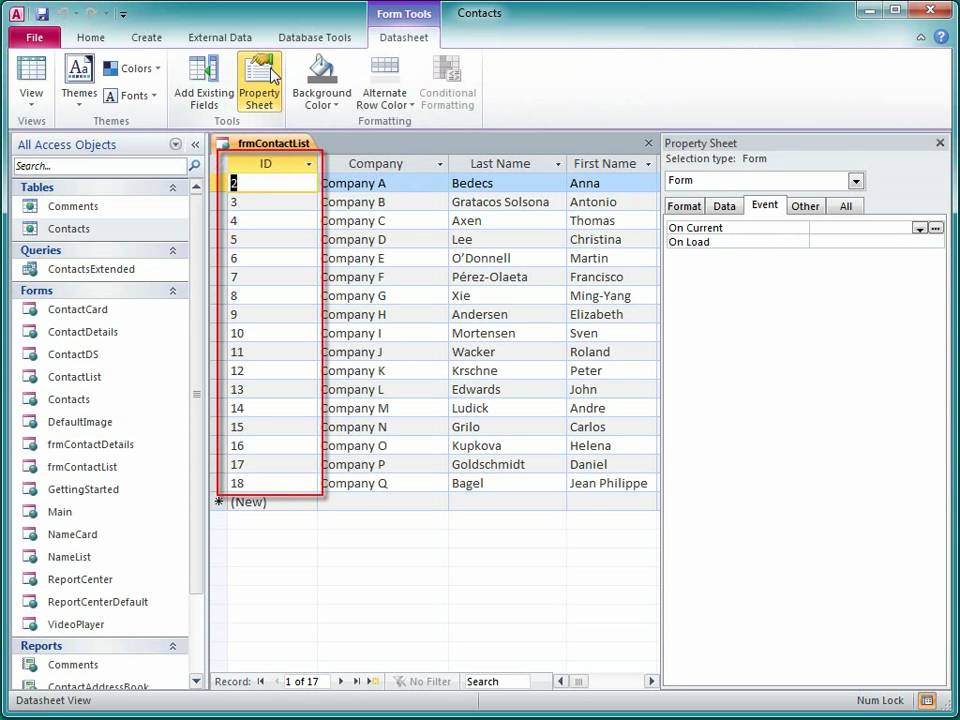Switch to Database Tools ribbon tab
This screenshot has width=960, height=720.
click(315, 37)
